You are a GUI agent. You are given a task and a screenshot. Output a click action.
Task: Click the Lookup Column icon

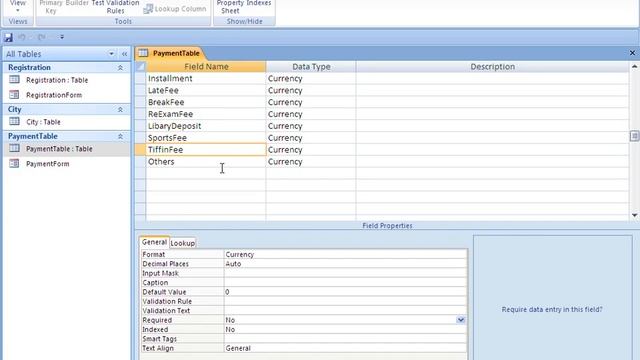coord(148,9)
